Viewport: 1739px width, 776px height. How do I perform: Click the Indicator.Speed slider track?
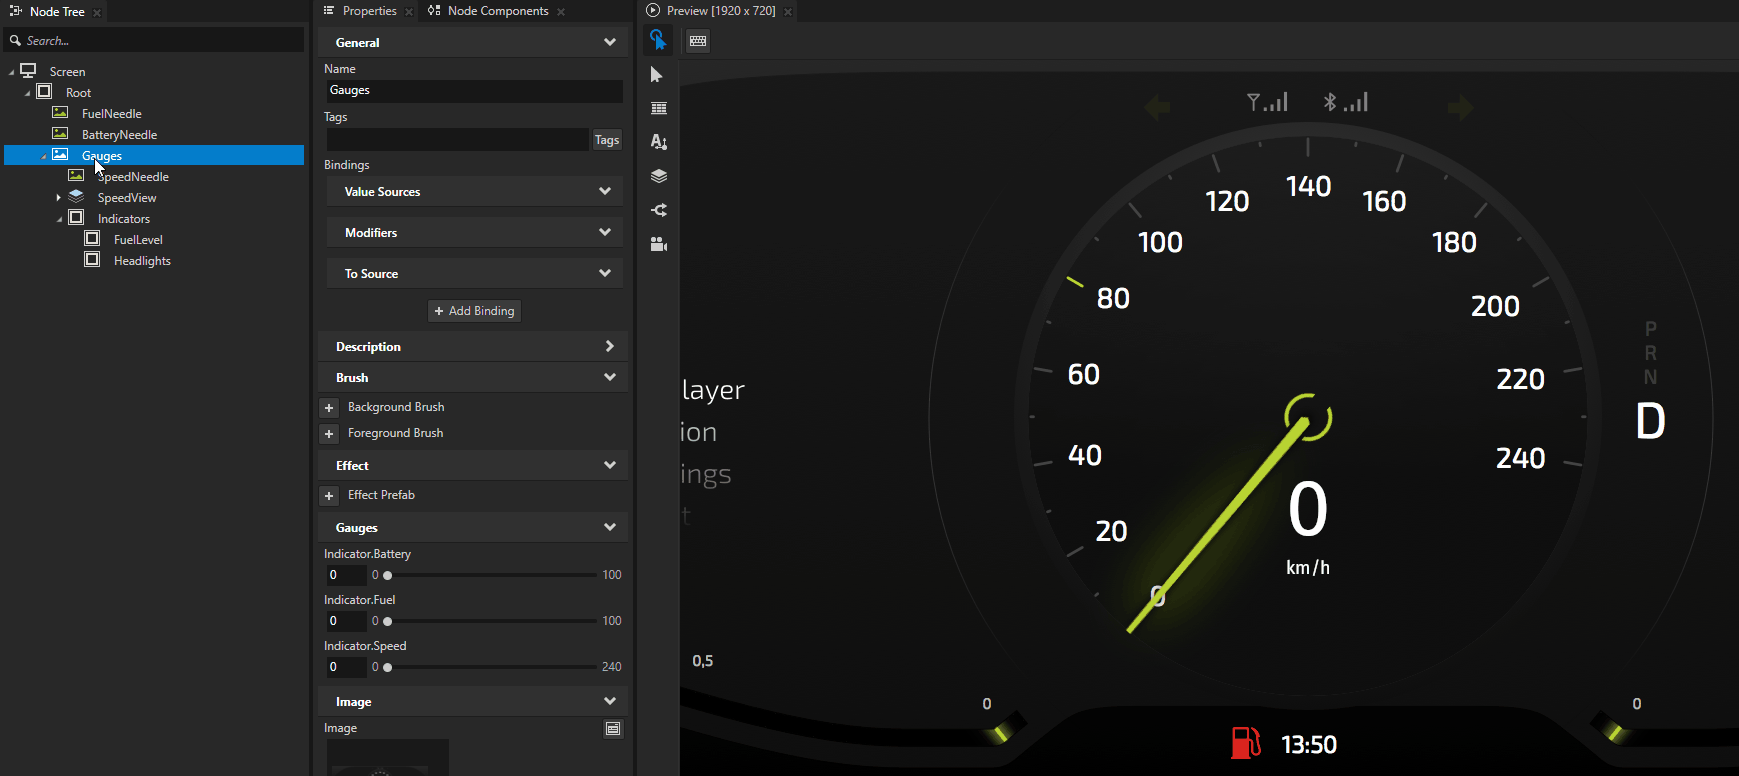pyautogui.click(x=490, y=667)
